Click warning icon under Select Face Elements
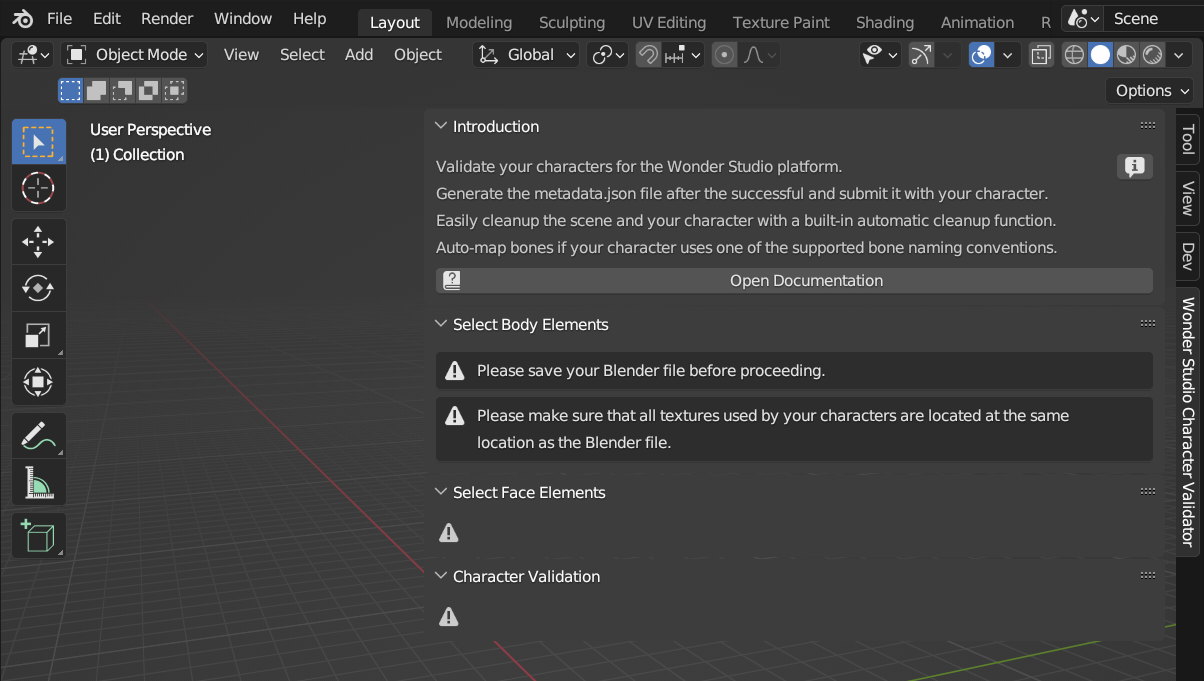This screenshot has width=1204, height=681. [449, 533]
